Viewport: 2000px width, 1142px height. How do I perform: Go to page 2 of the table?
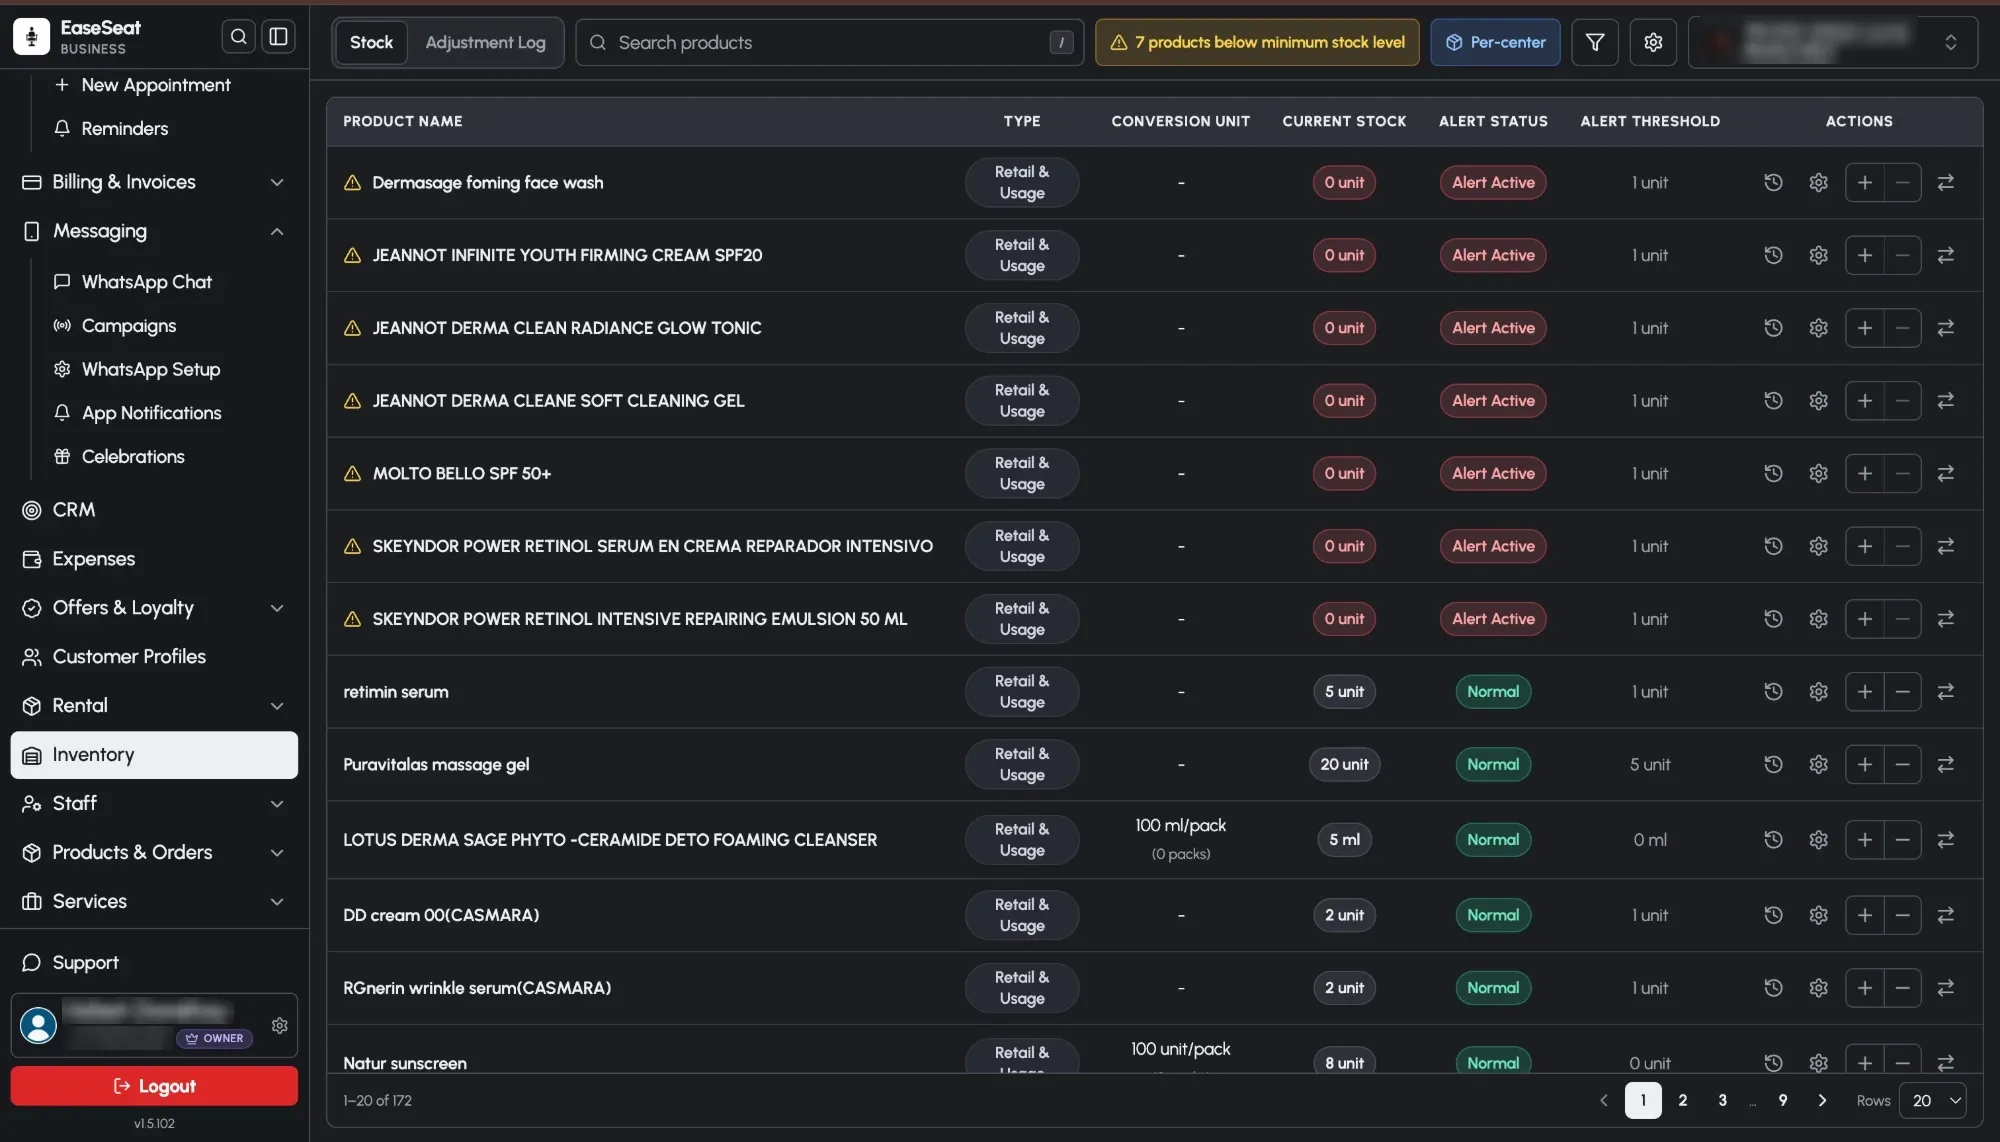[x=1683, y=1100]
